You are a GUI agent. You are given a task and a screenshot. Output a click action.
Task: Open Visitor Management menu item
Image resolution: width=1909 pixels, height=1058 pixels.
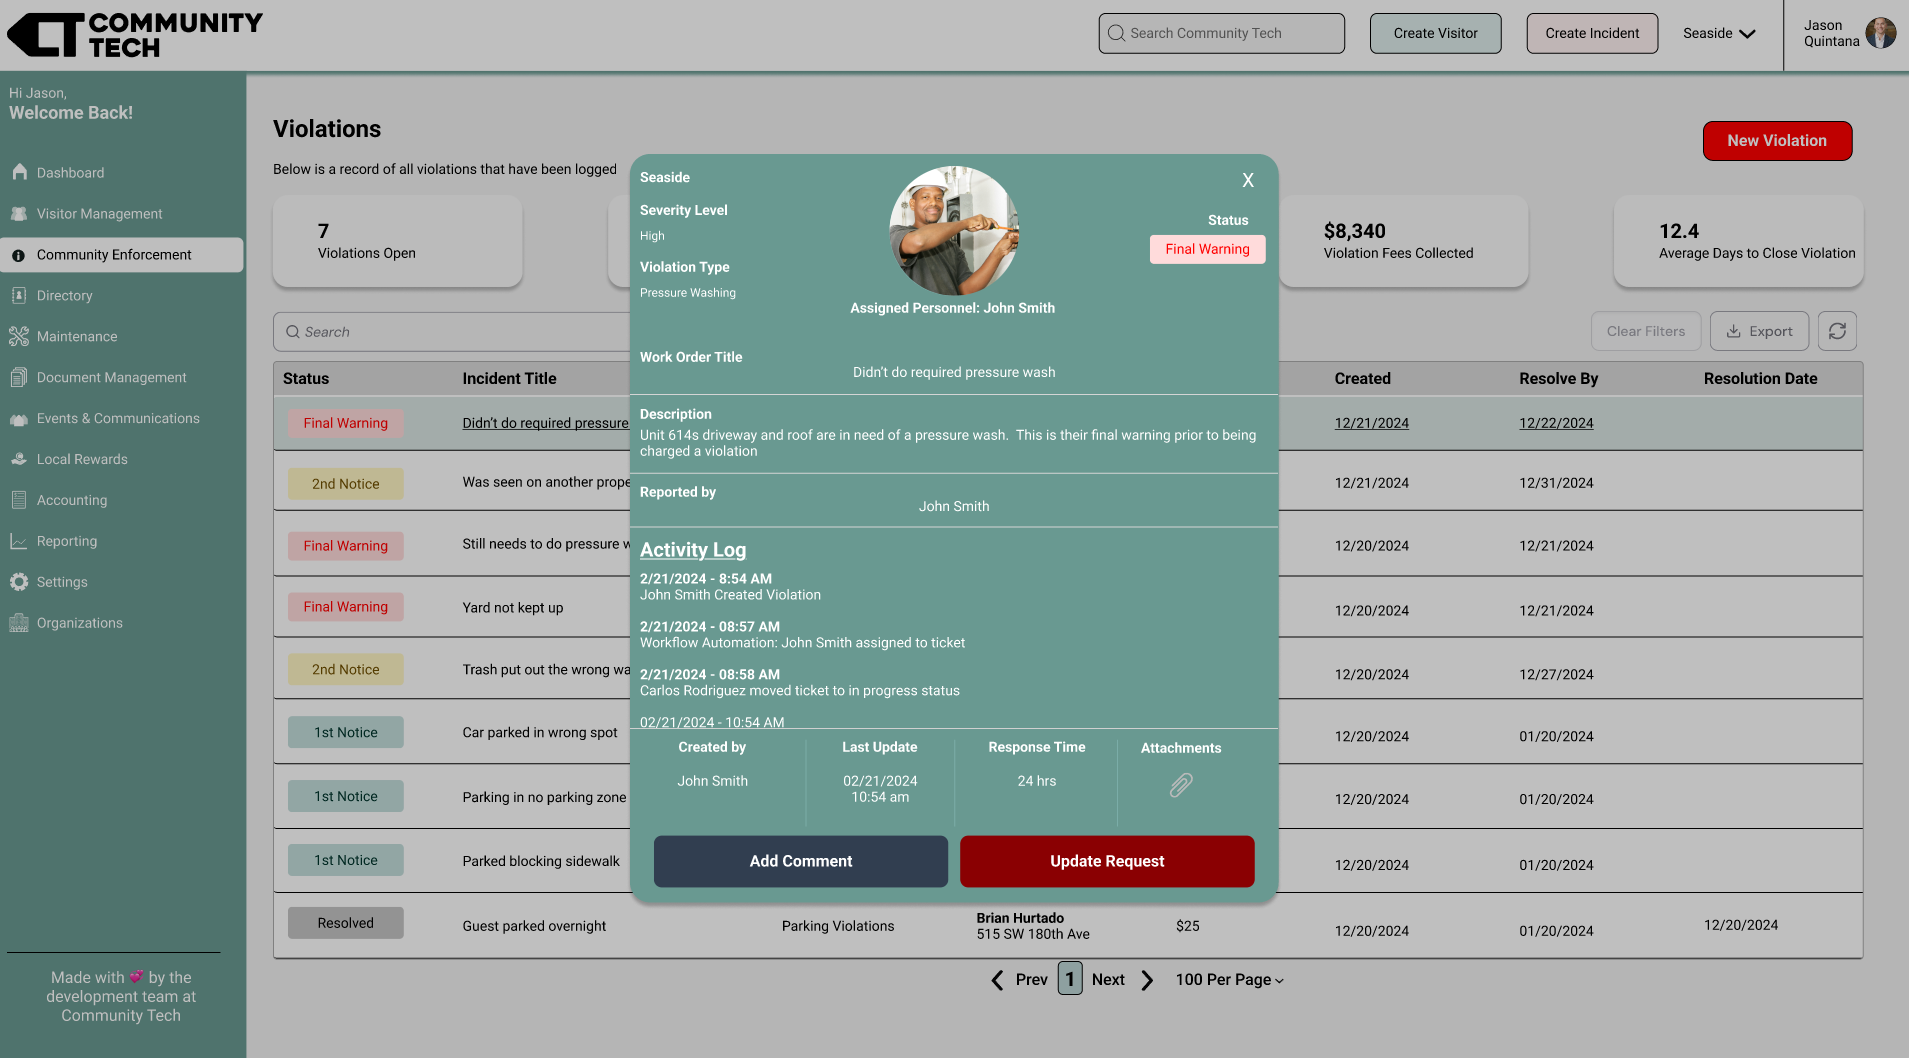[x=100, y=214]
